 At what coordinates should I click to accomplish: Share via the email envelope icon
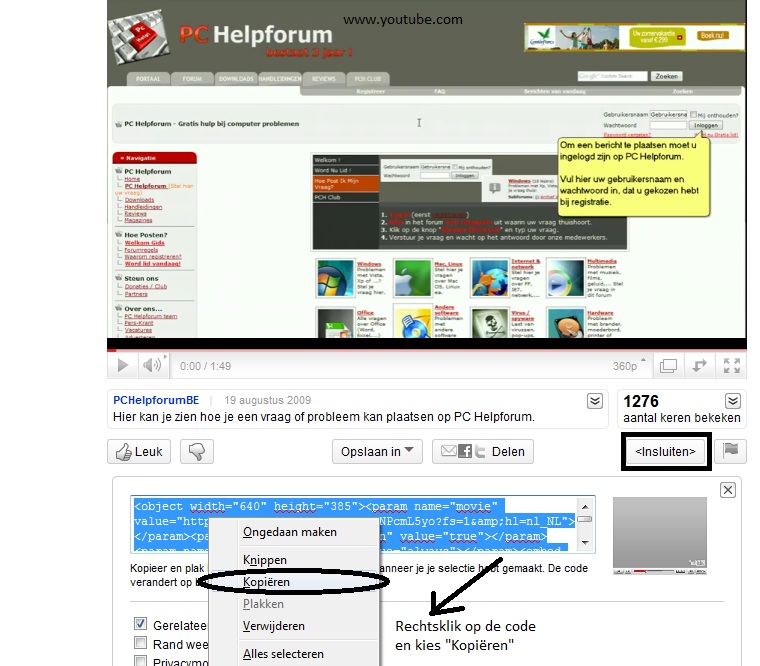coord(449,451)
